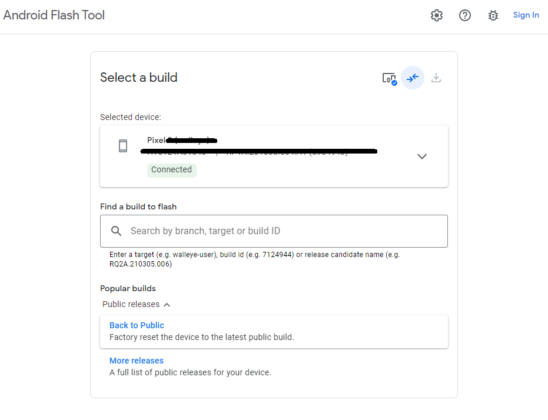This screenshot has width=548, height=420.
Task: Click the connected device step icon
Action: coord(389,78)
